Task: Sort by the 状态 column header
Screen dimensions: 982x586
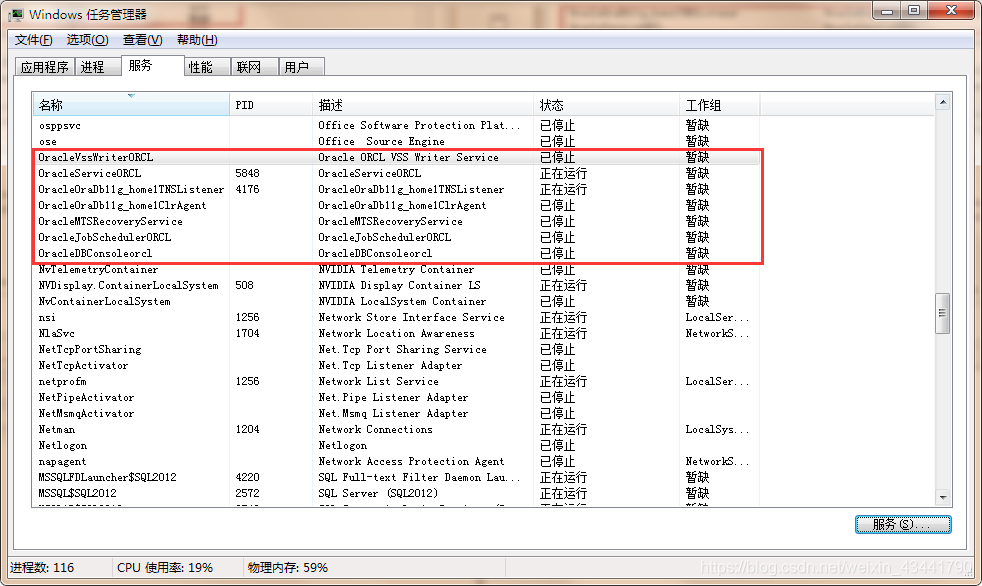Action: pyautogui.click(x=606, y=105)
